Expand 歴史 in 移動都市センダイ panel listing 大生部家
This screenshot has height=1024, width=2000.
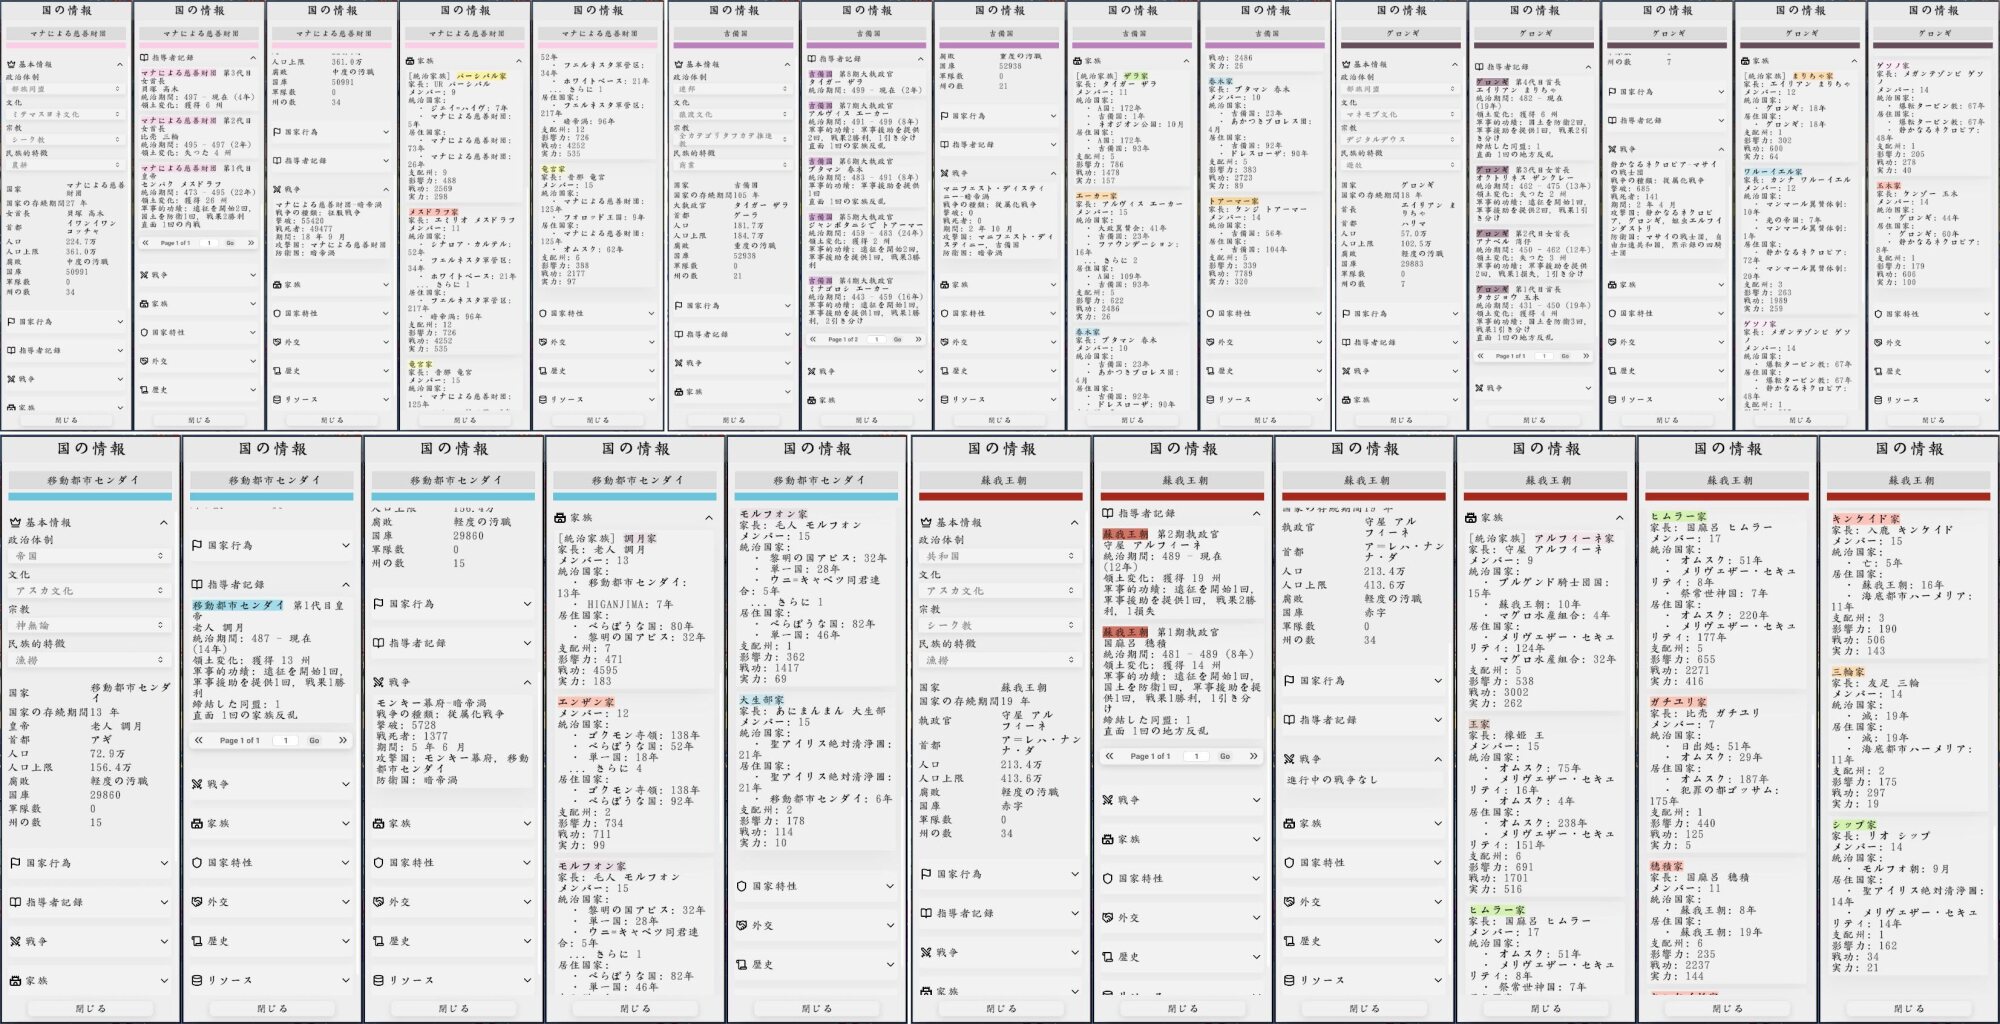(816, 965)
